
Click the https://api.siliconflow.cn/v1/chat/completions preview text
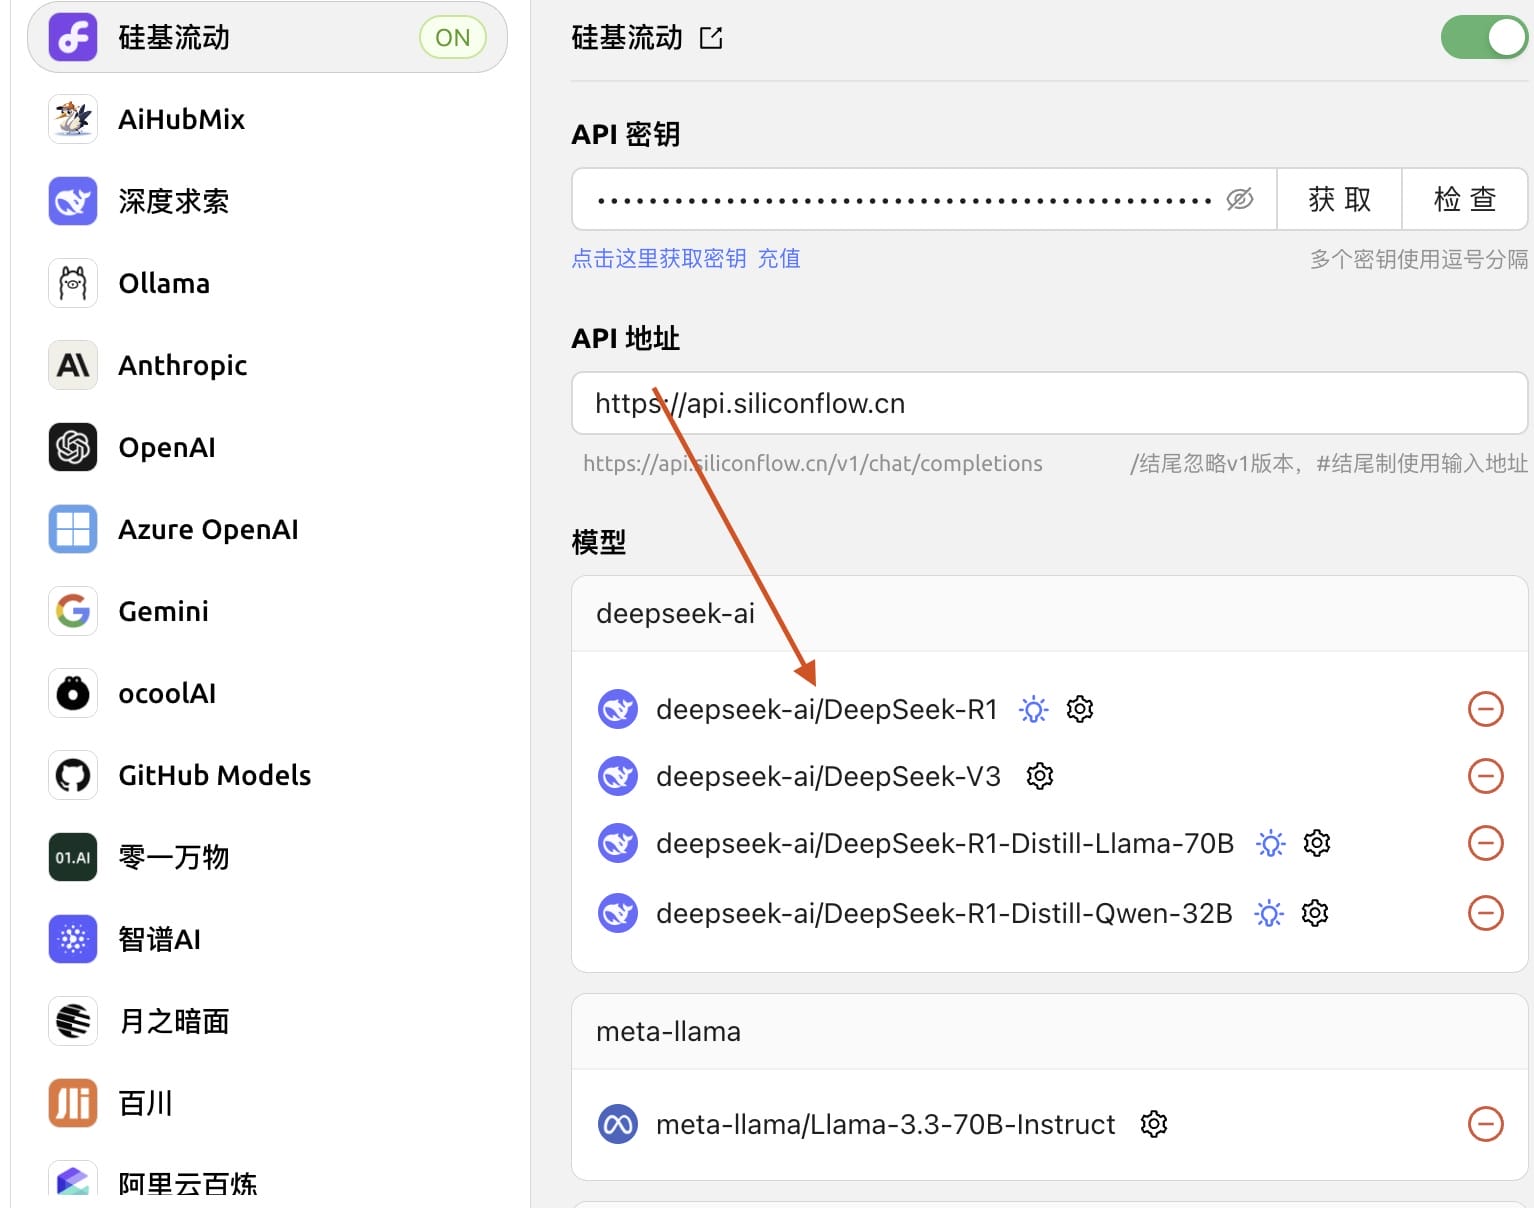point(813,463)
